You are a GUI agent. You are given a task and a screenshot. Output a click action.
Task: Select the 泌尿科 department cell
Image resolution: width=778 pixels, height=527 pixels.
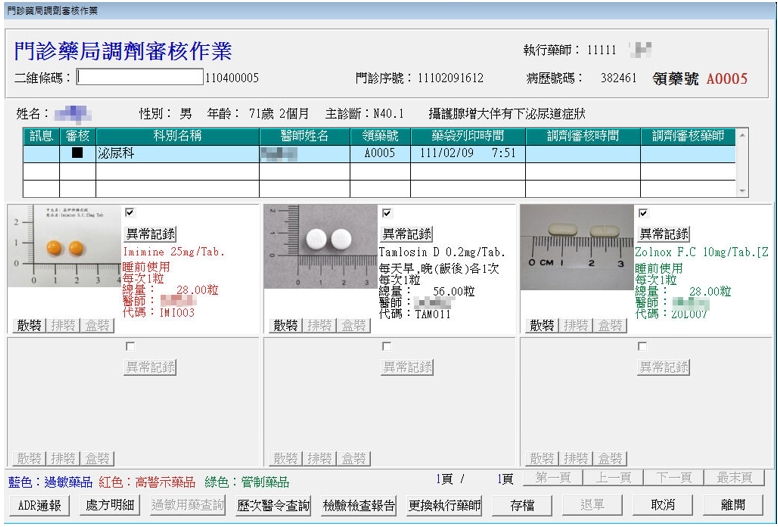[178, 153]
